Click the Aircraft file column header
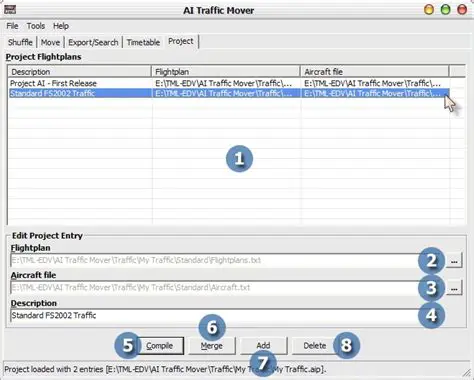 click(x=375, y=72)
